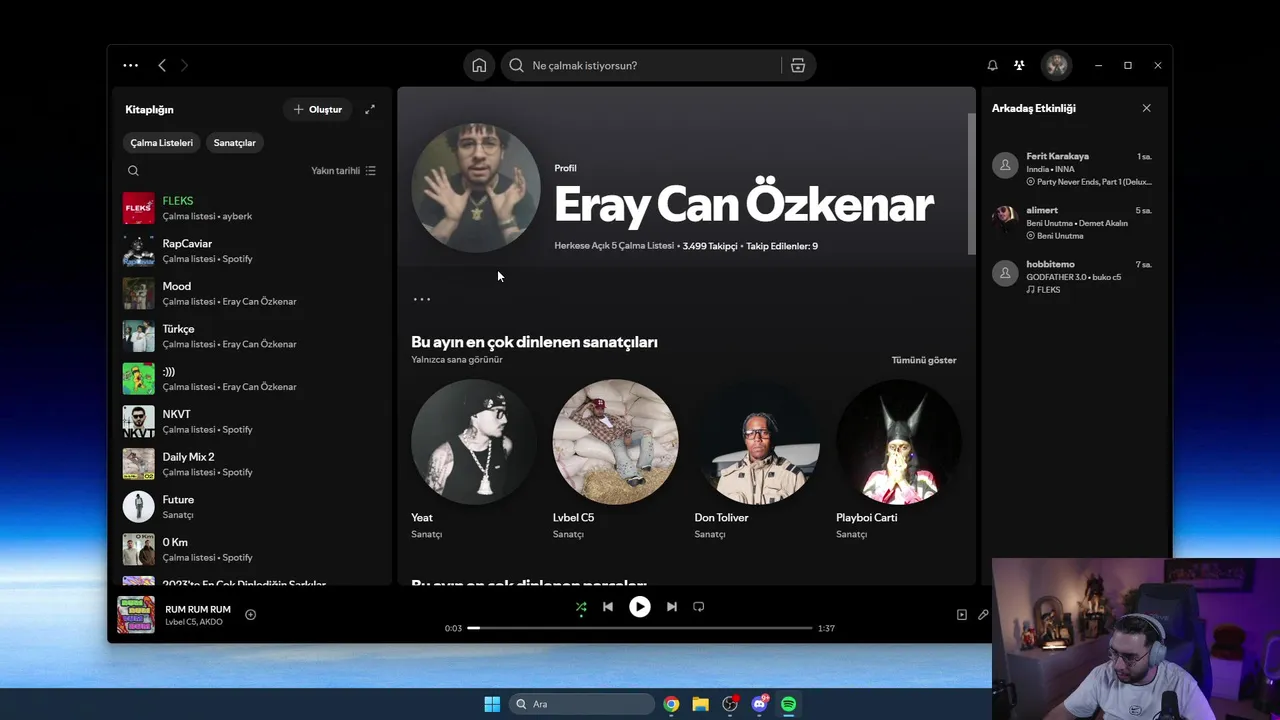Open Herkese Açık 5 Çalma Listesi link
The height and width of the screenshot is (720, 1280).
[614, 246]
